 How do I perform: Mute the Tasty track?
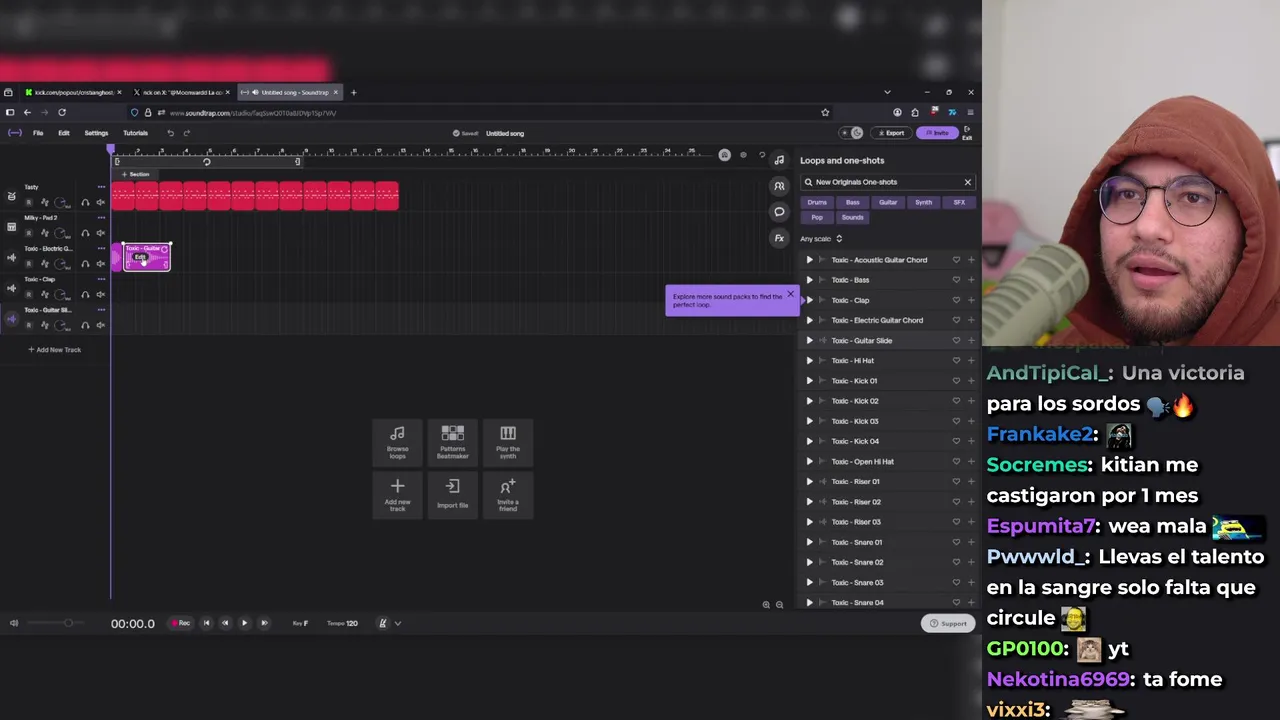(101, 202)
